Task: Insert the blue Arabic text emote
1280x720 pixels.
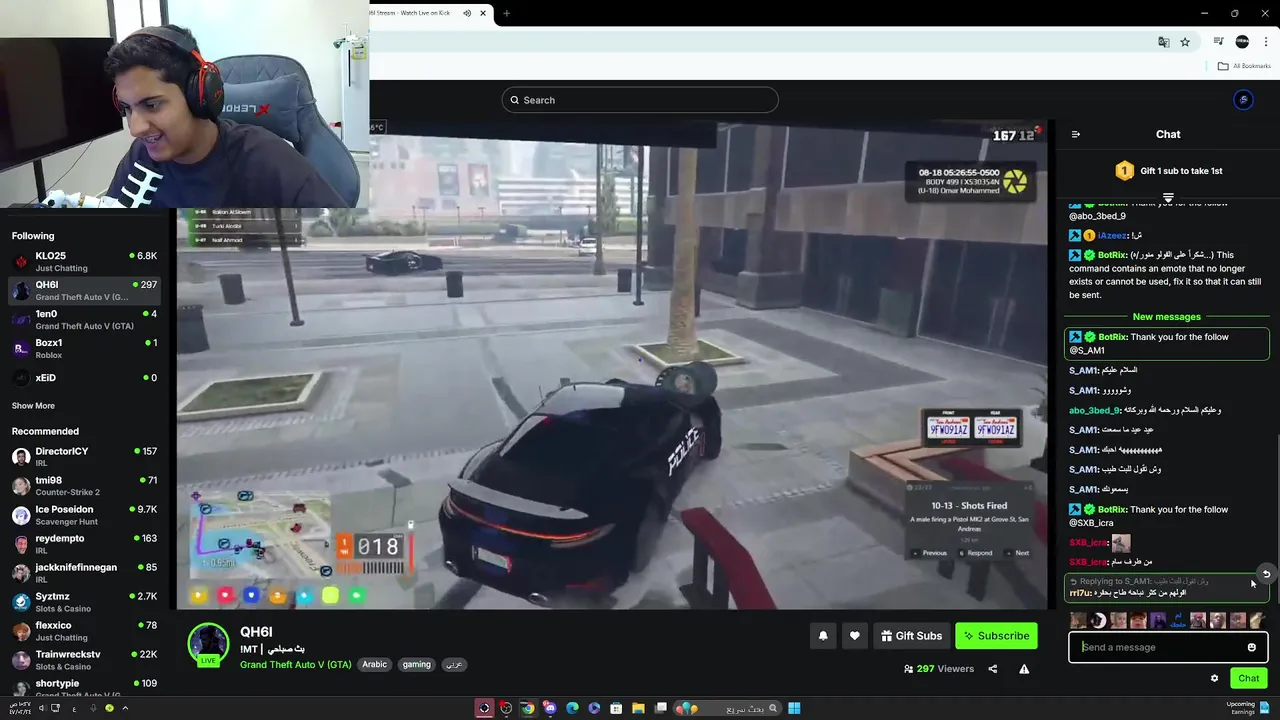Action: click(x=1178, y=620)
